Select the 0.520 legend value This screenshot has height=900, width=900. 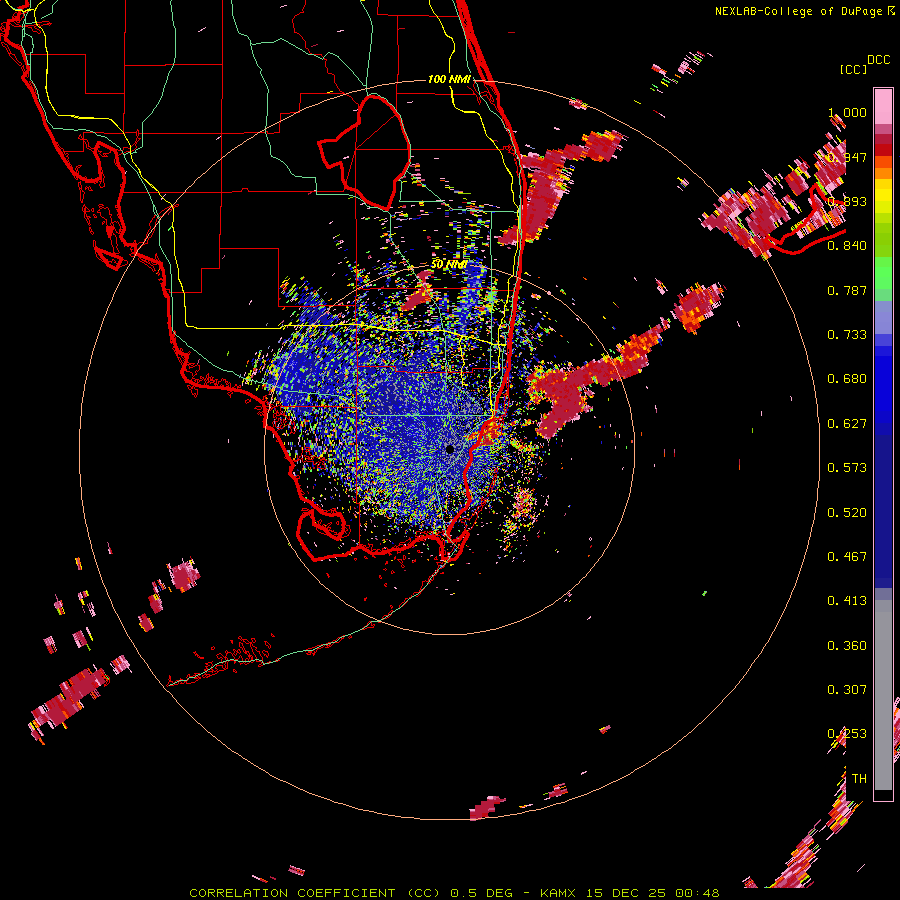coord(847,513)
